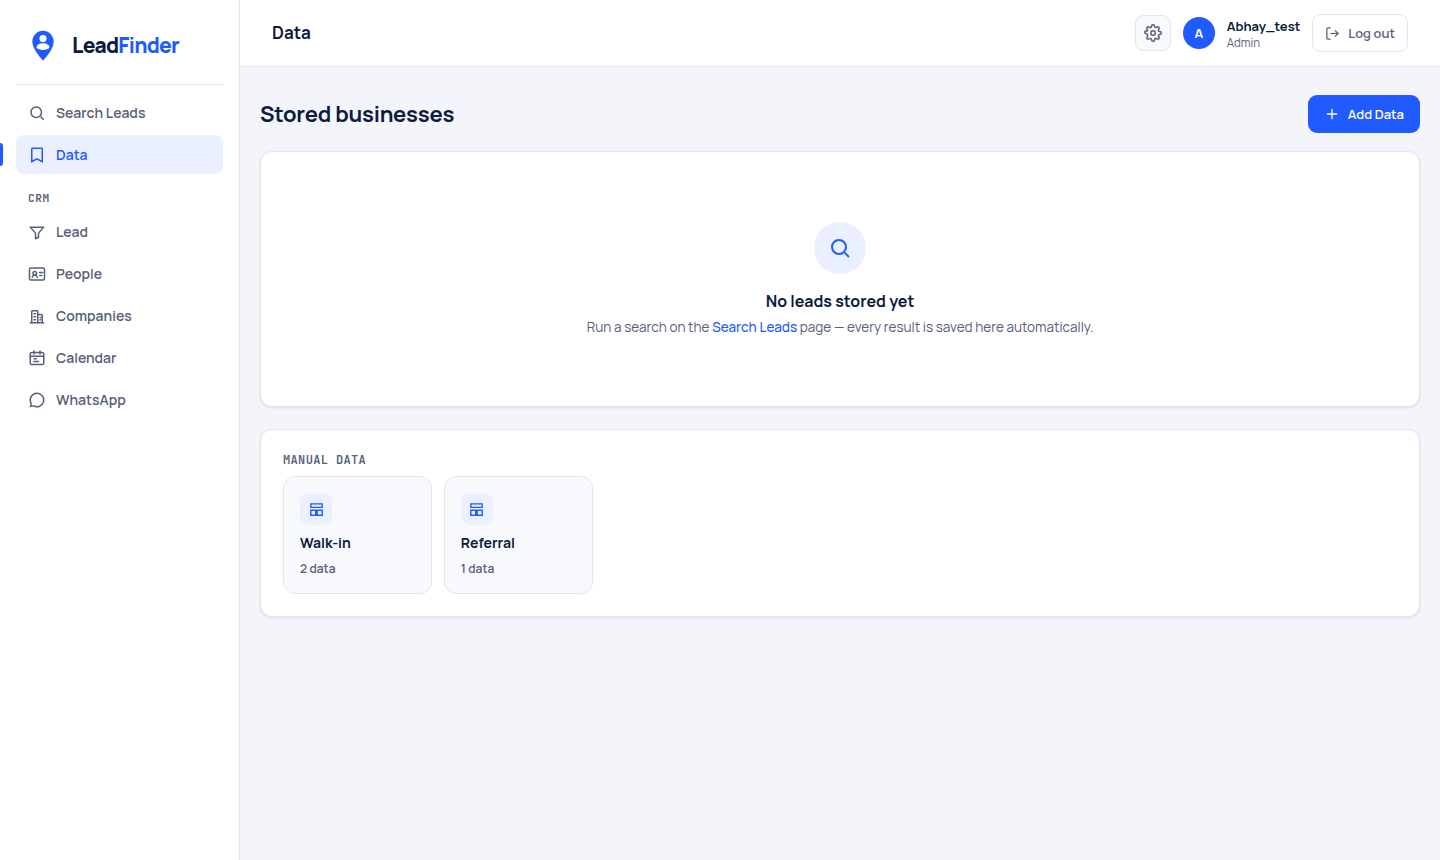Click the 1 data count text
This screenshot has width=1440, height=860.
tap(477, 568)
